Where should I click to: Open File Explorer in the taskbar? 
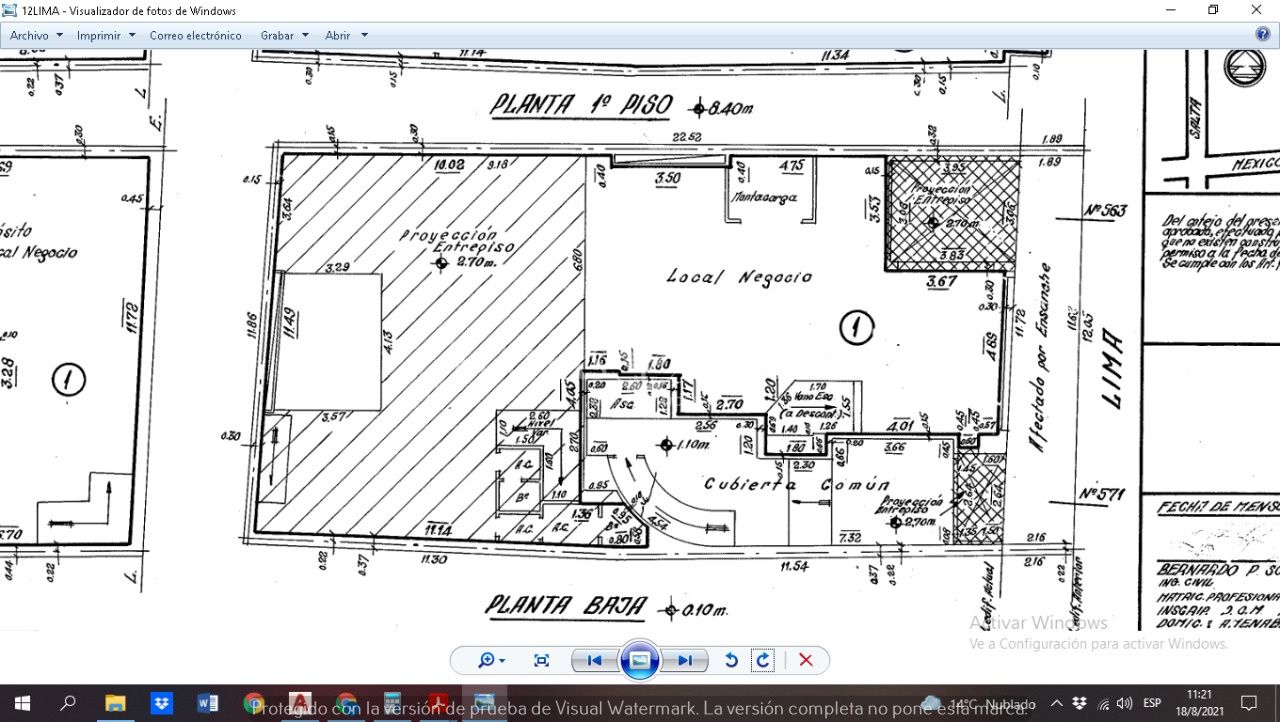(115, 703)
